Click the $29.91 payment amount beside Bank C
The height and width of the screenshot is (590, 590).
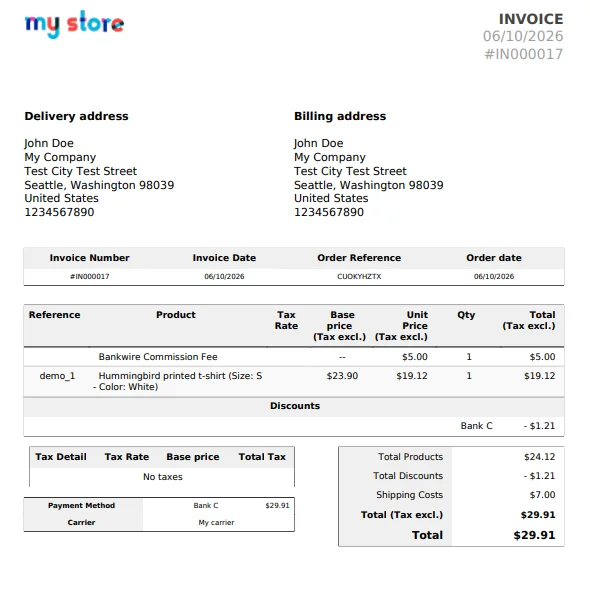tap(277, 505)
